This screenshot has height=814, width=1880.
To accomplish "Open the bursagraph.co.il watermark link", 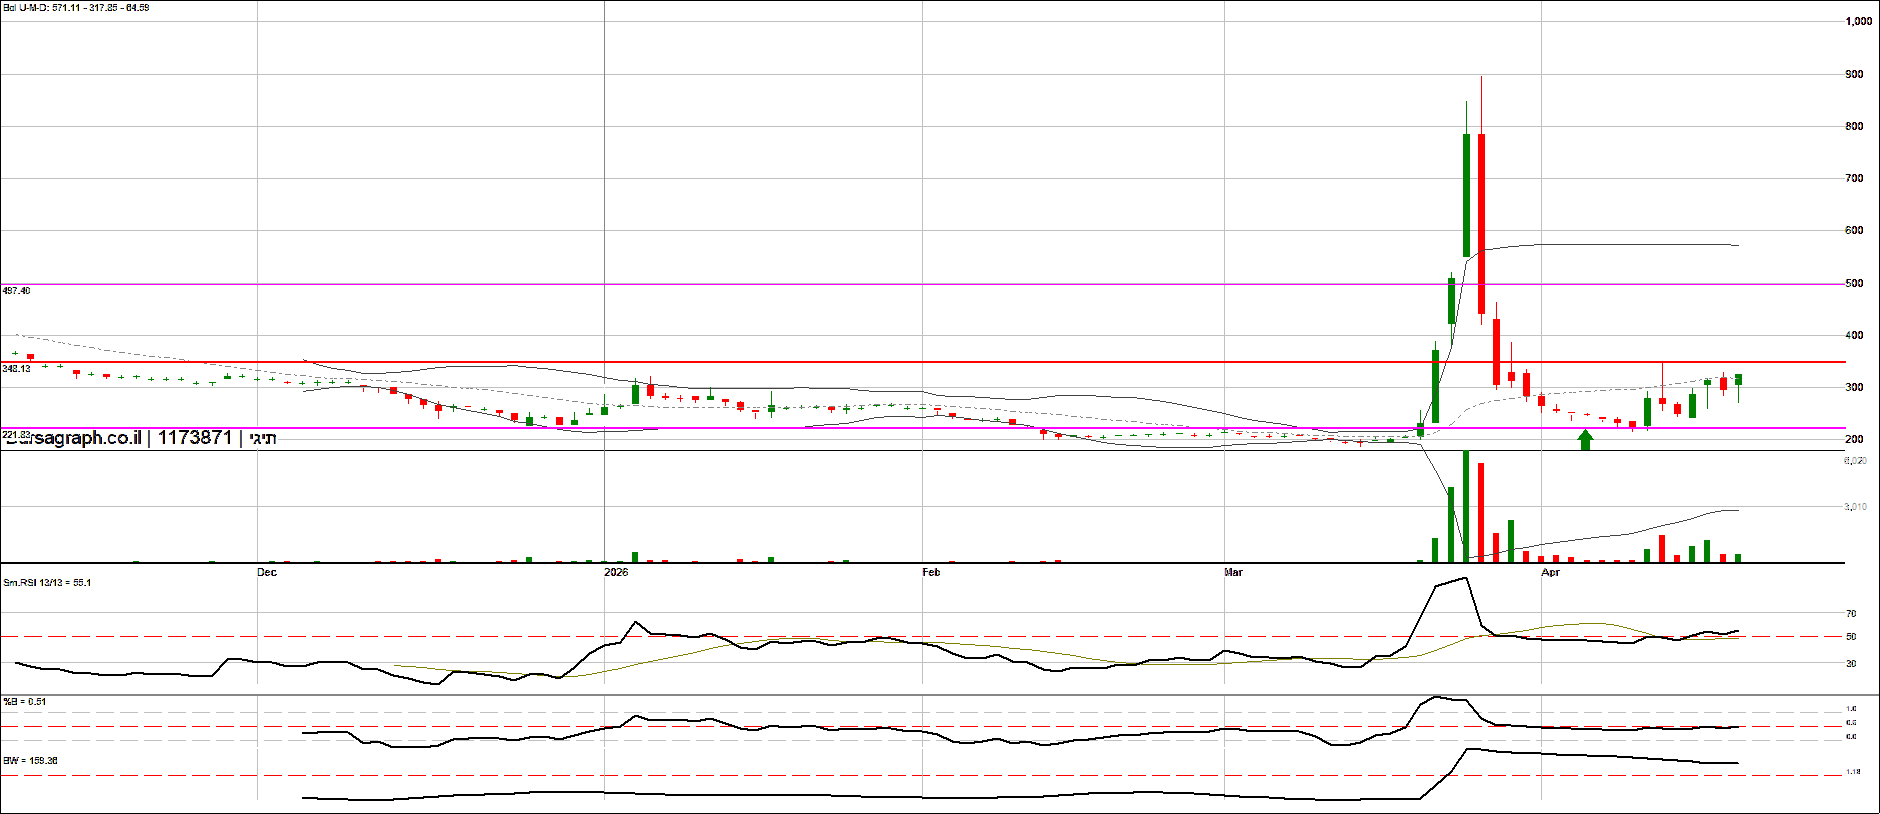I will [x=75, y=438].
